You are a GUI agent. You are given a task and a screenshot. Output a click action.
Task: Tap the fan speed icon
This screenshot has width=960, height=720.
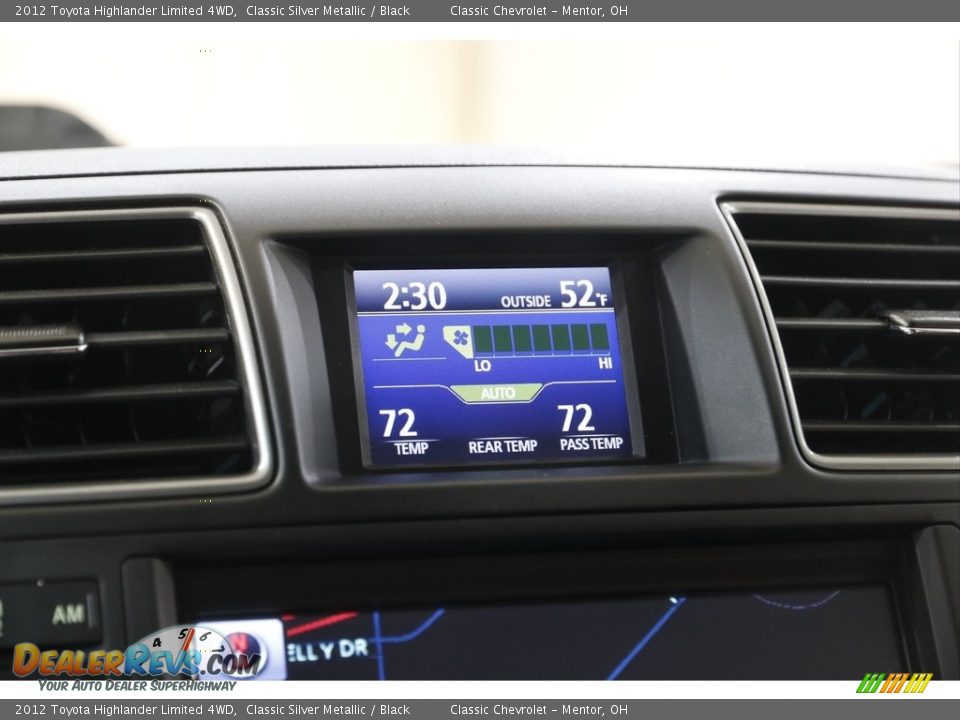point(458,341)
